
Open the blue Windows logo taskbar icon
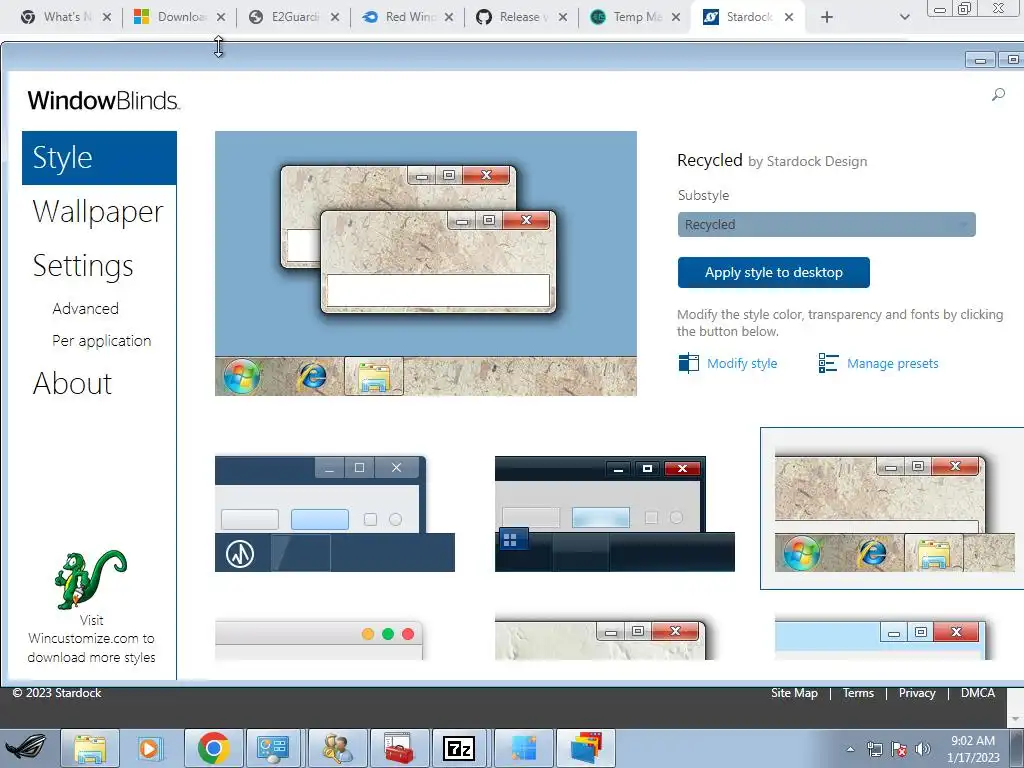[524, 748]
